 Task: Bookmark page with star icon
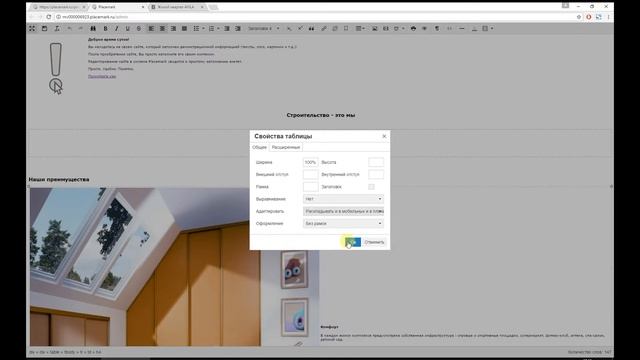pyautogui.click(x=579, y=17)
